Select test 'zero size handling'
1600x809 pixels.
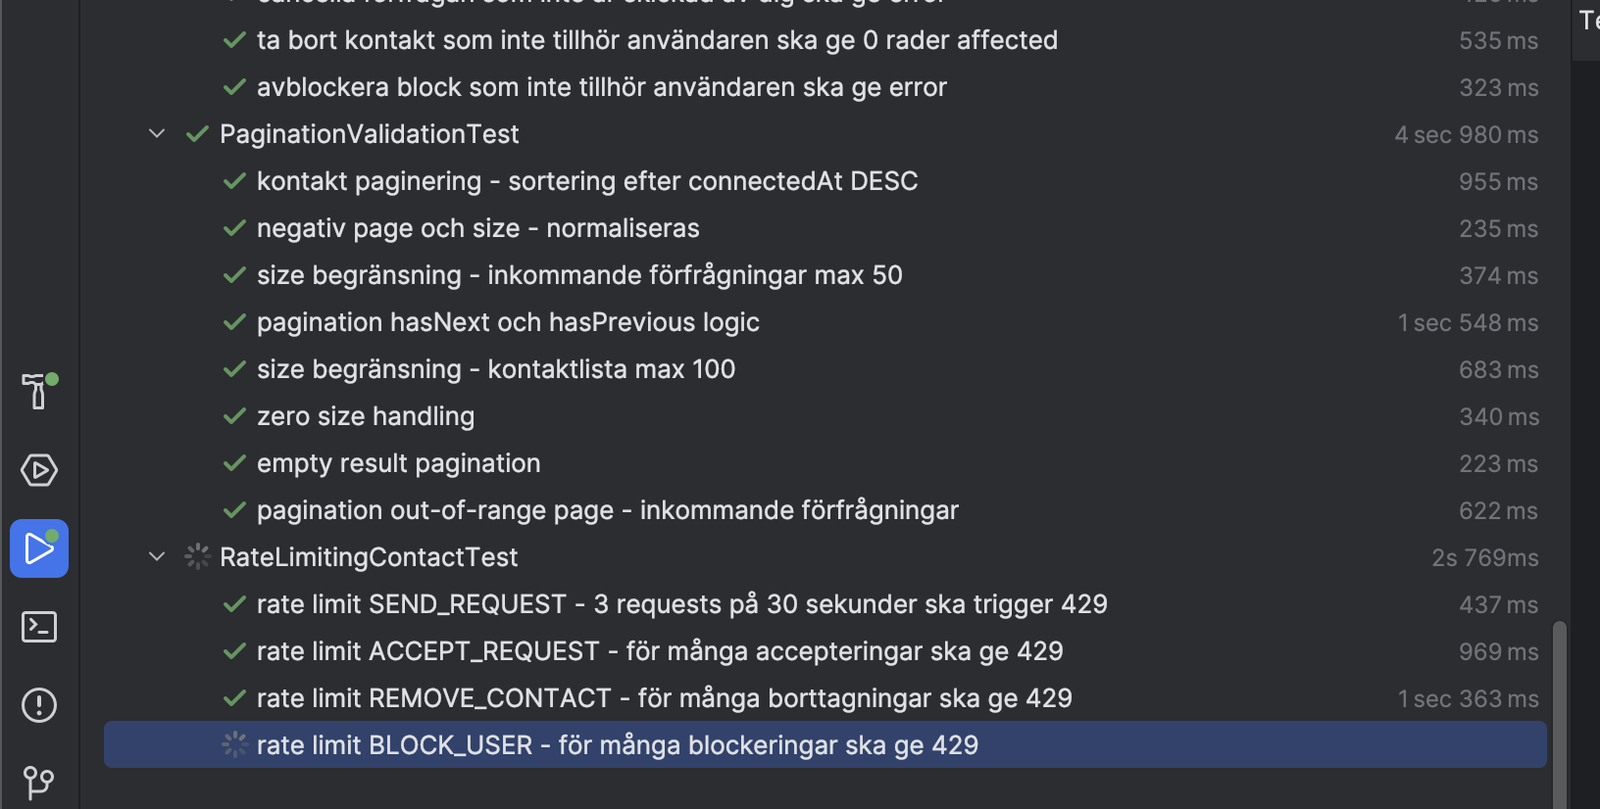[x=825, y=416]
